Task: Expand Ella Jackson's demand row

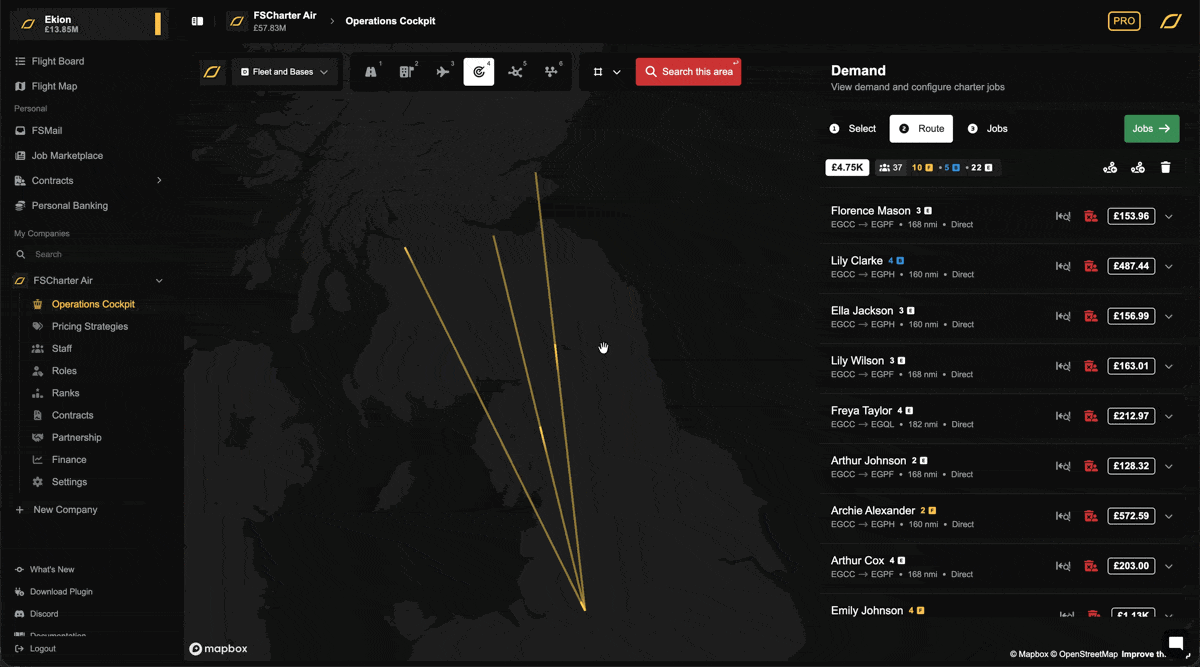Action: (x=1168, y=316)
